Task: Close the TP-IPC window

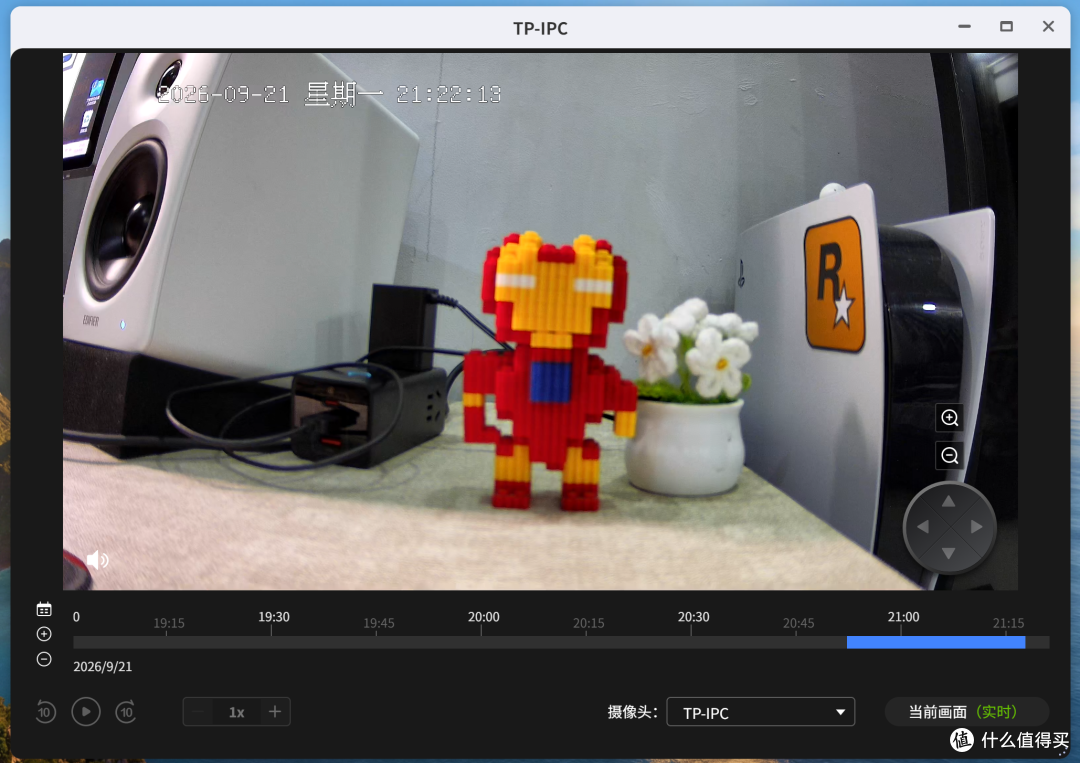Action: 1048,26
